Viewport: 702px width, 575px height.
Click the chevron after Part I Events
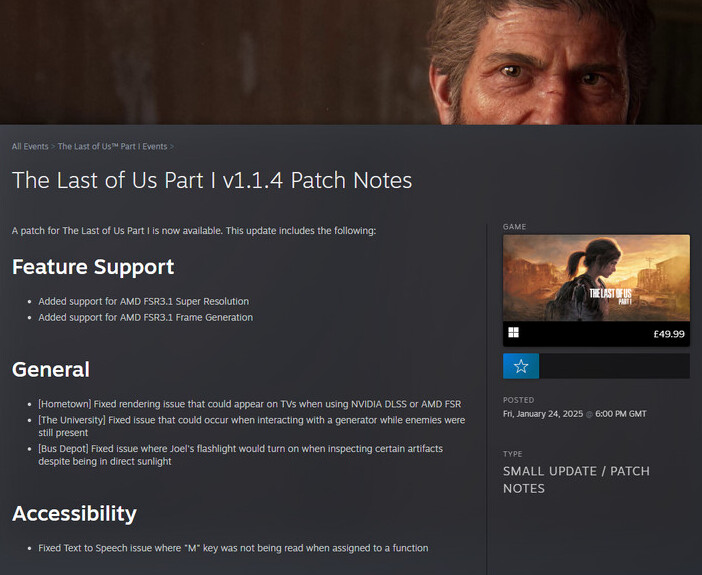[171, 146]
